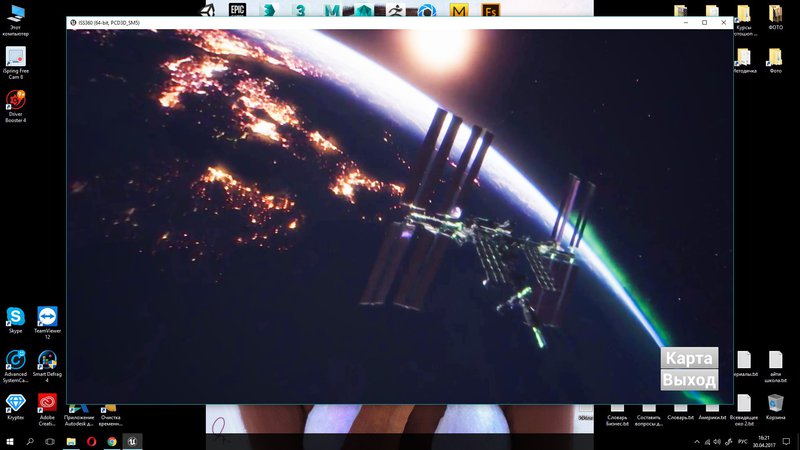
Task: Open the Windows Start menu
Action: 8,441
